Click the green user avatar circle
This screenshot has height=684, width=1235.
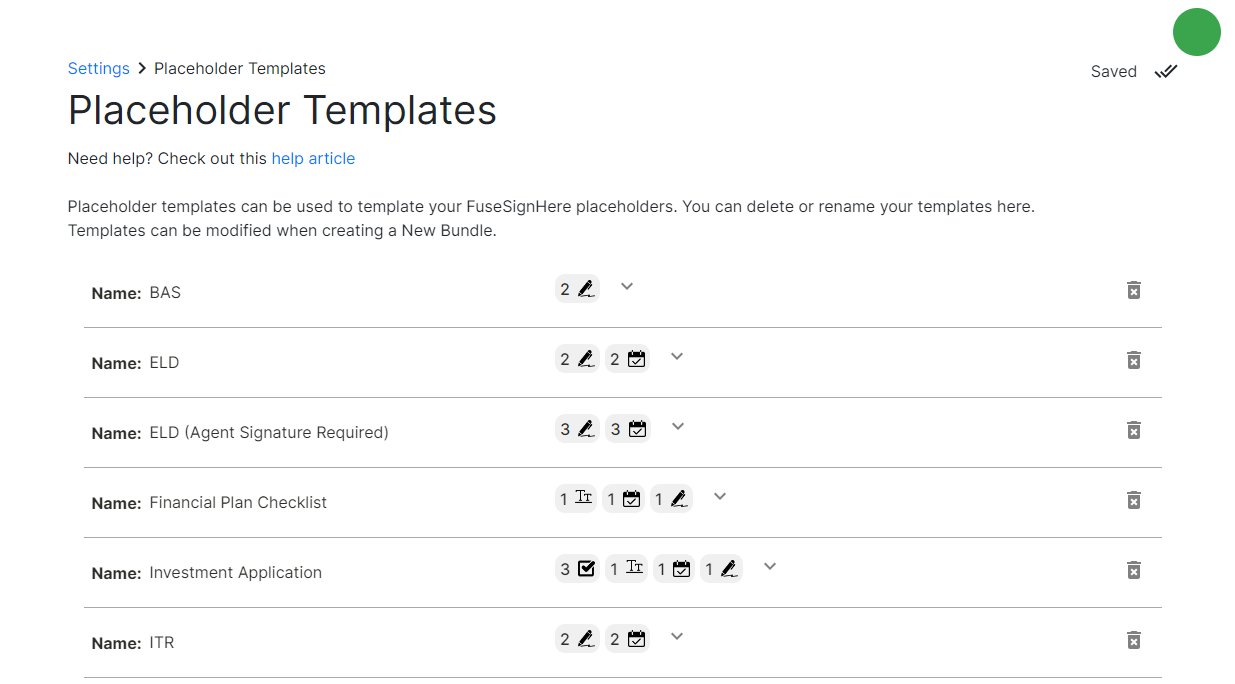(x=1196, y=32)
